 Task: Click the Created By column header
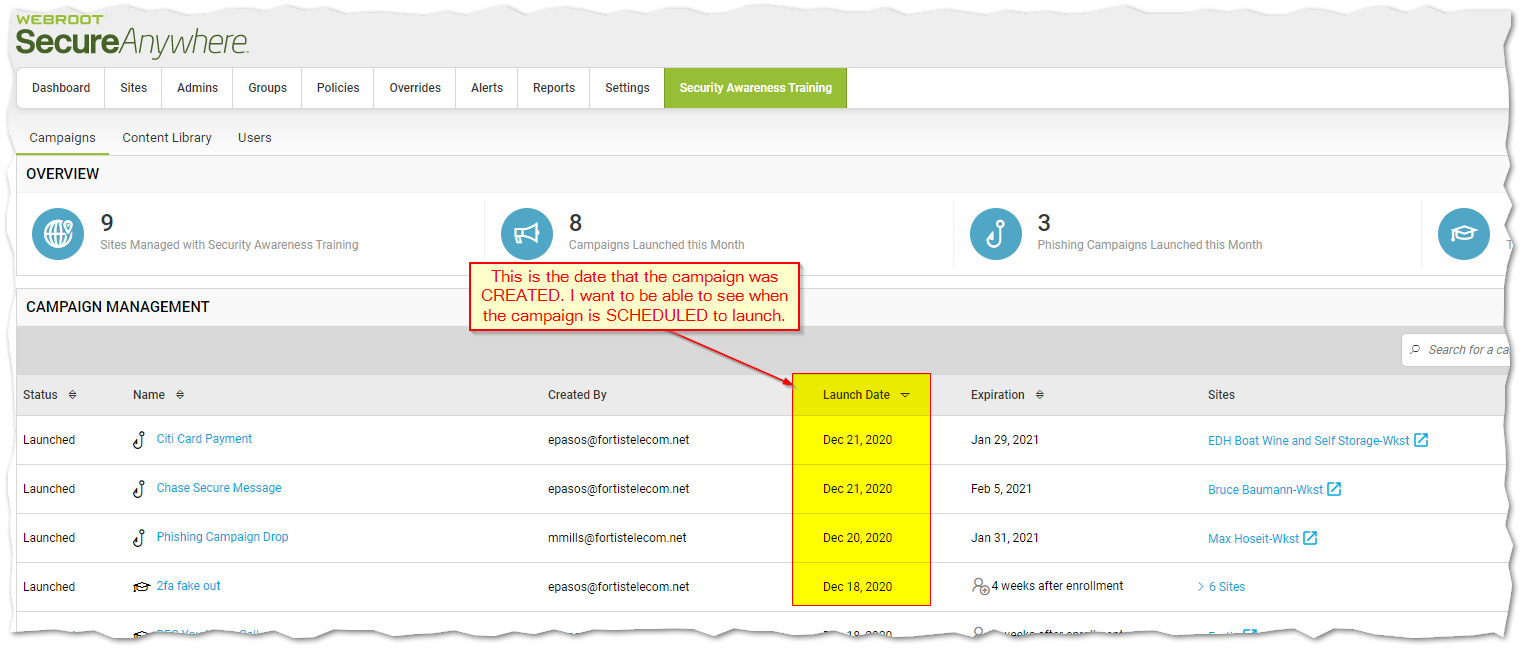[577, 395]
